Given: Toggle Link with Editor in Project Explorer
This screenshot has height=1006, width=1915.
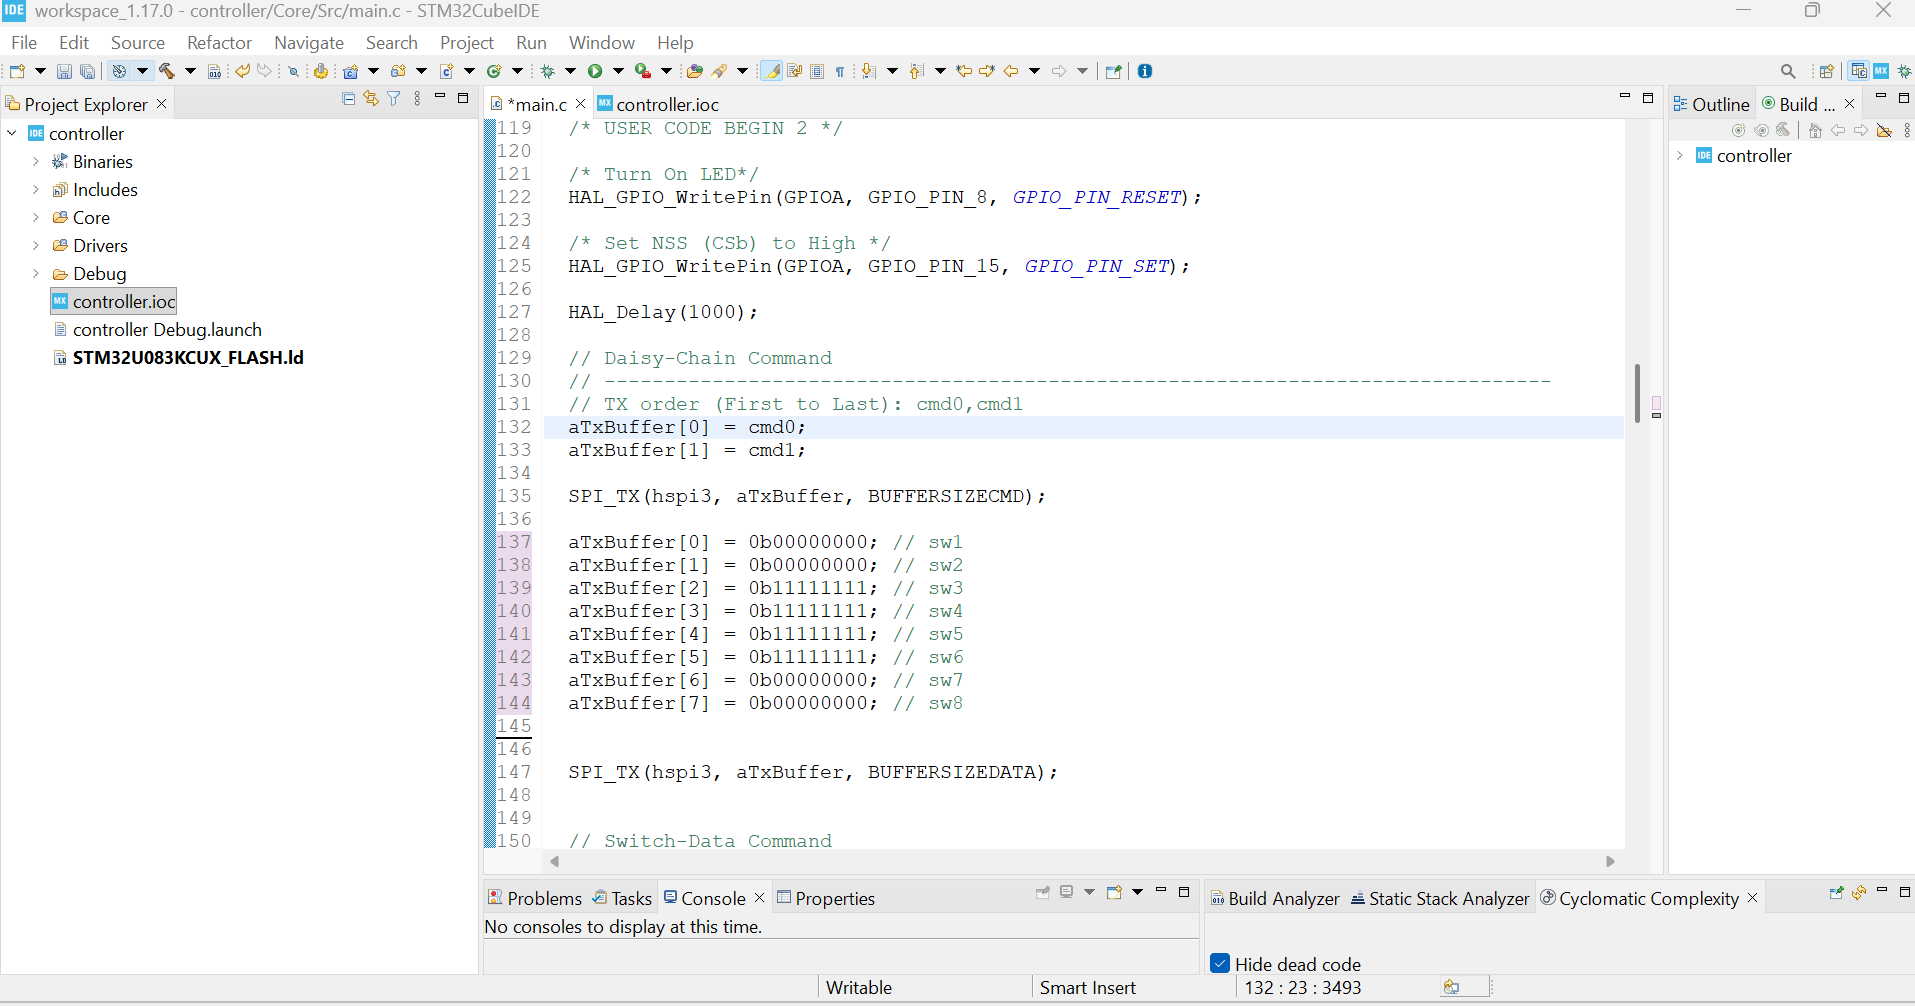Looking at the screenshot, I should pos(371,98).
